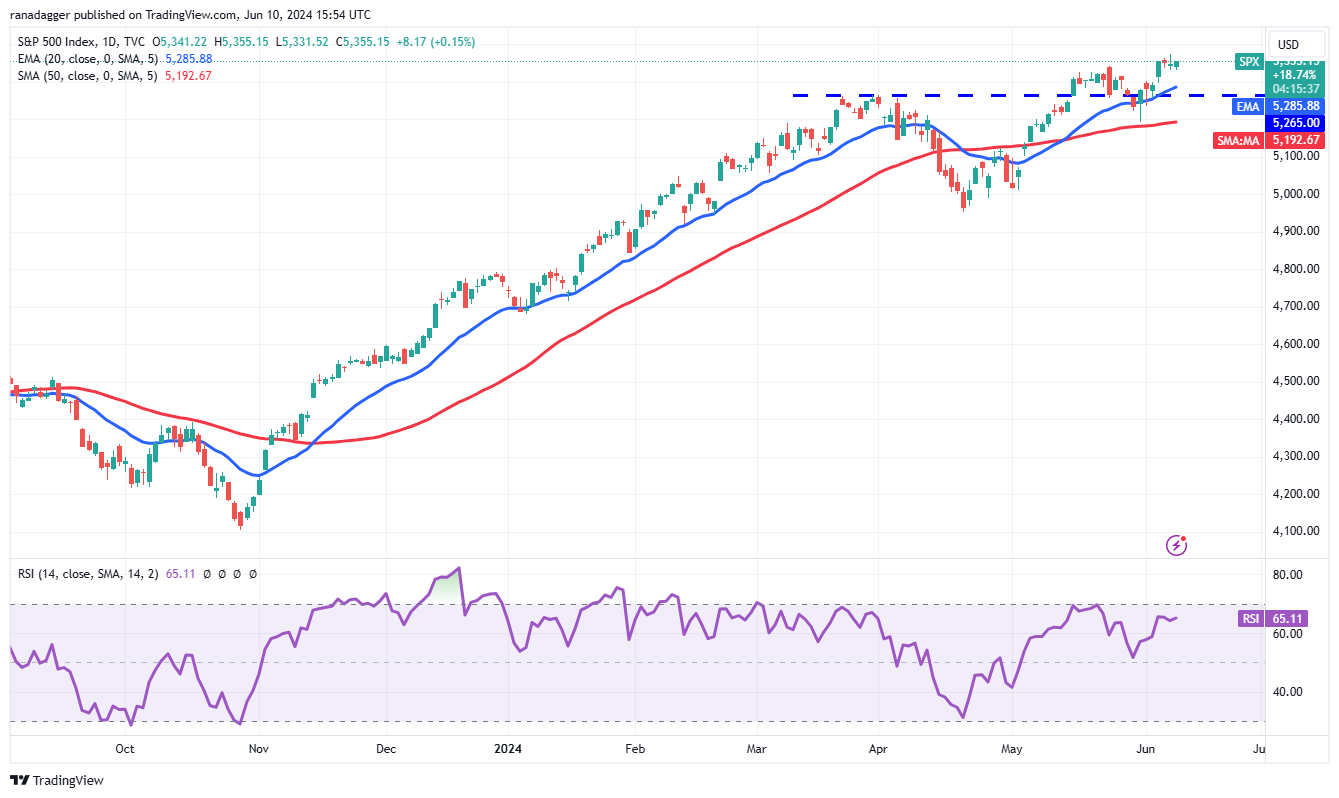Select the green SPX price label
The height and width of the screenshot is (798, 1339).
pyautogui.click(x=1249, y=61)
